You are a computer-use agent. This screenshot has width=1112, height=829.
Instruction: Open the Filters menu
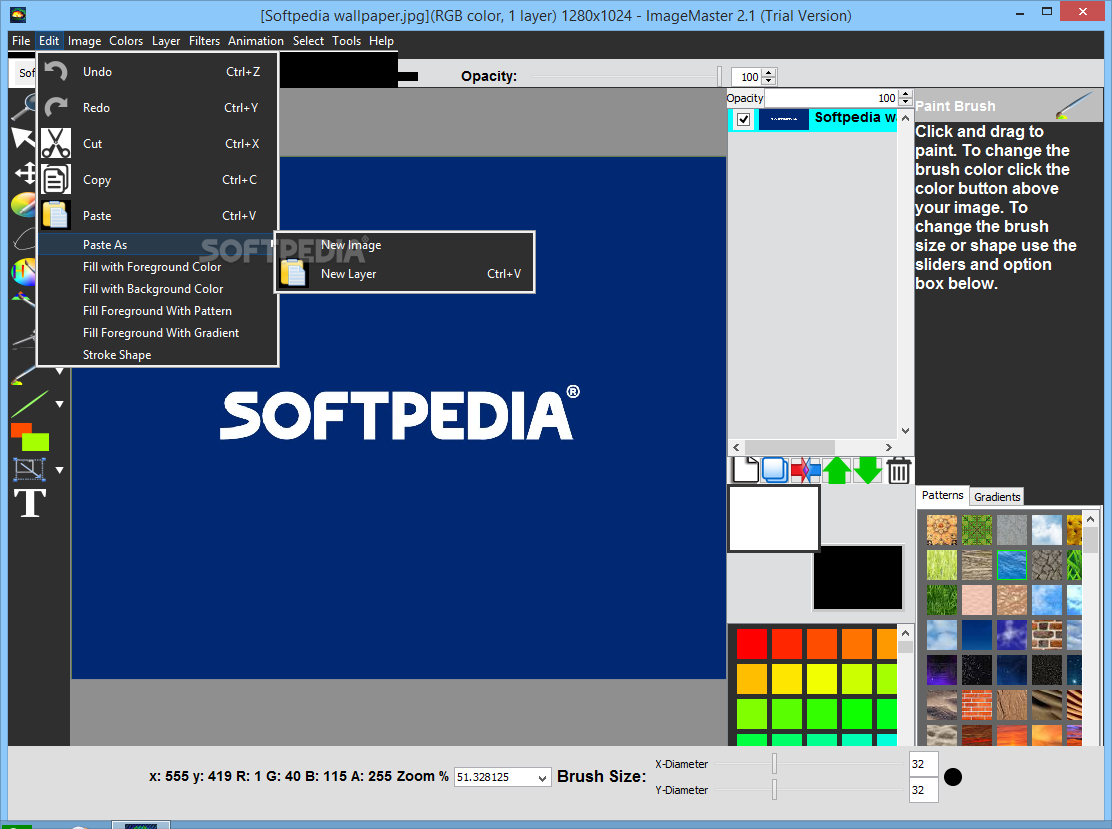pos(204,41)
